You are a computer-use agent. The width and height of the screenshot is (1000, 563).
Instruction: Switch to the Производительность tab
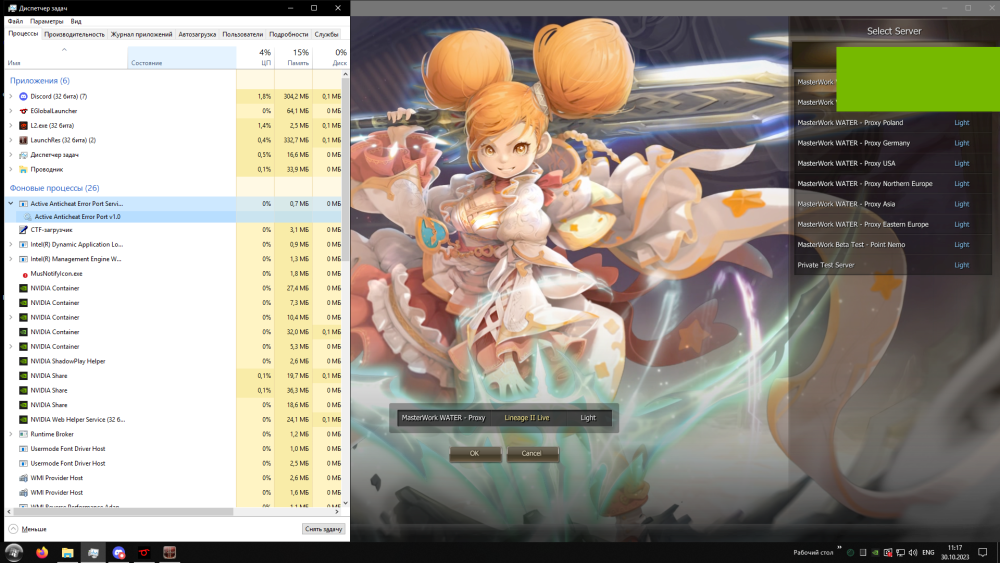(x=74, y=34)
